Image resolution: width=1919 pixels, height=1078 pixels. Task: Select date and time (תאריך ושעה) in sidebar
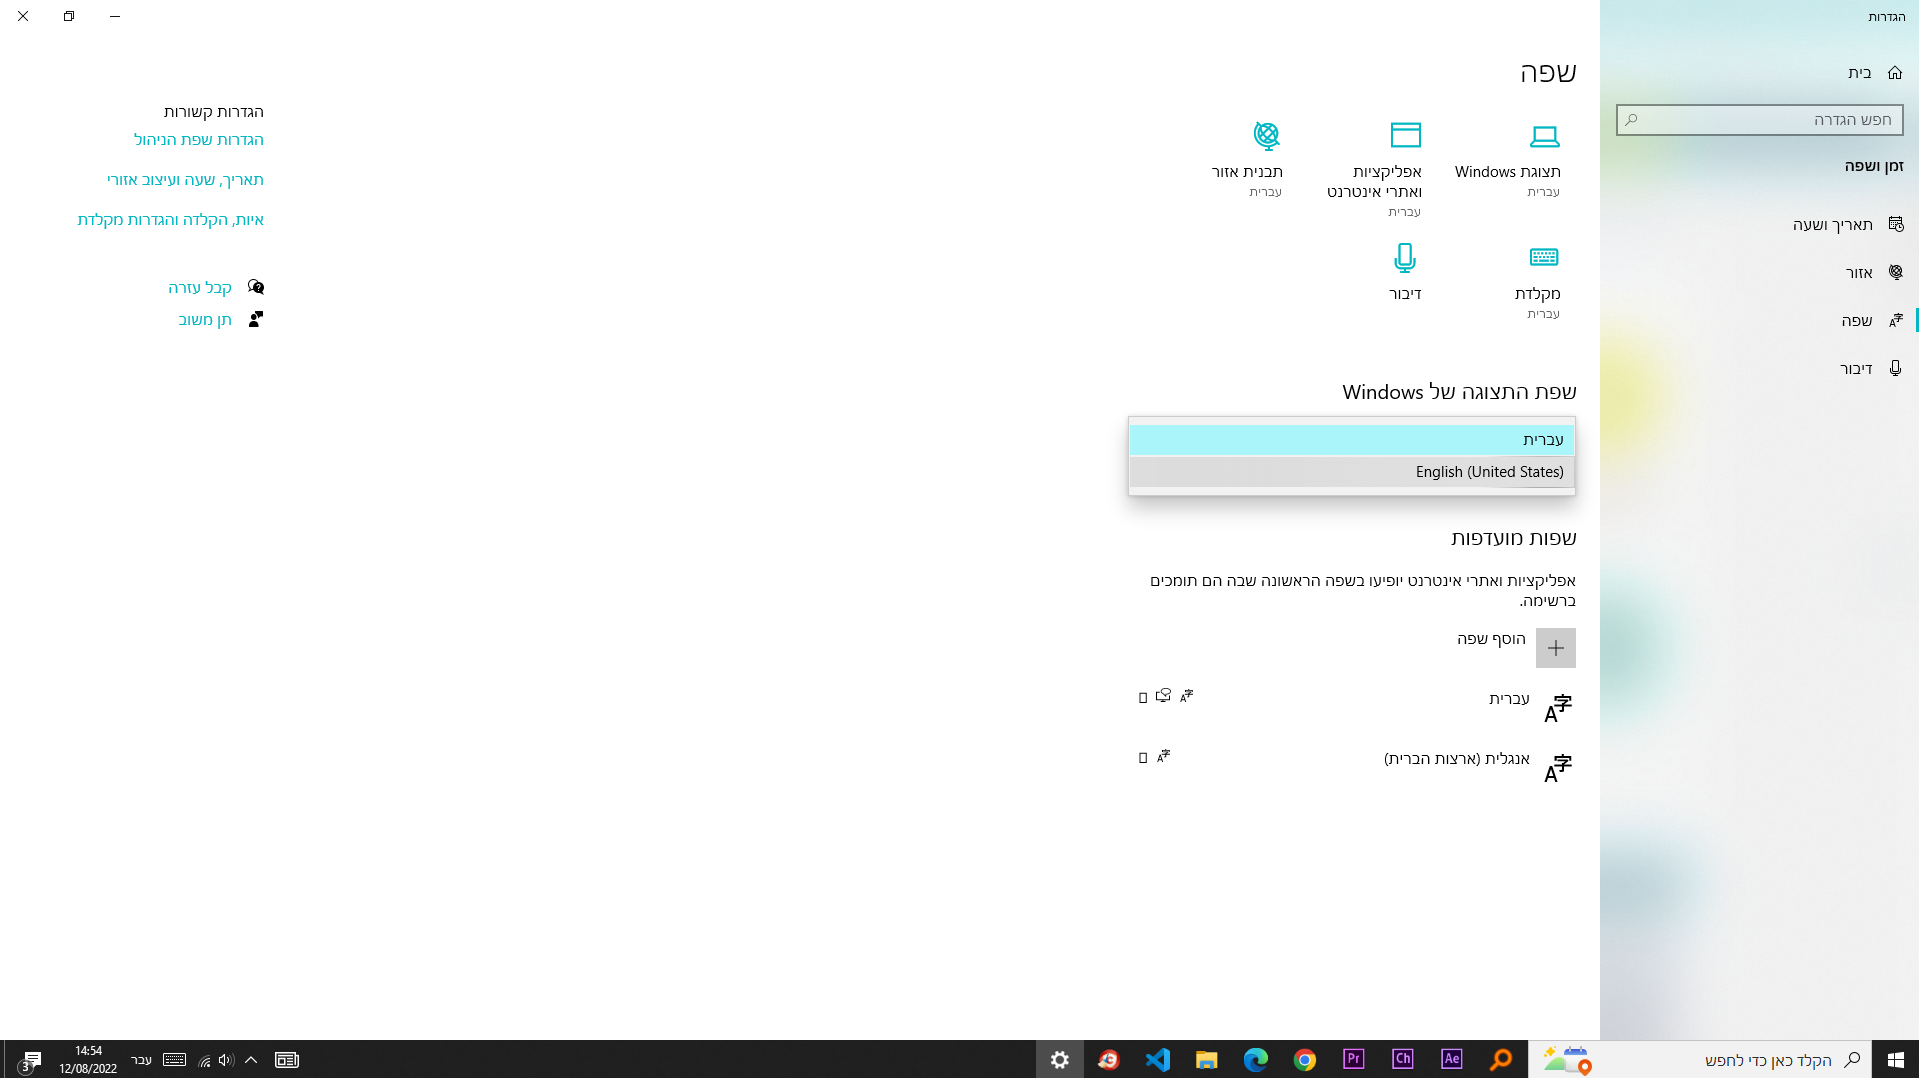pos(1760,224)
